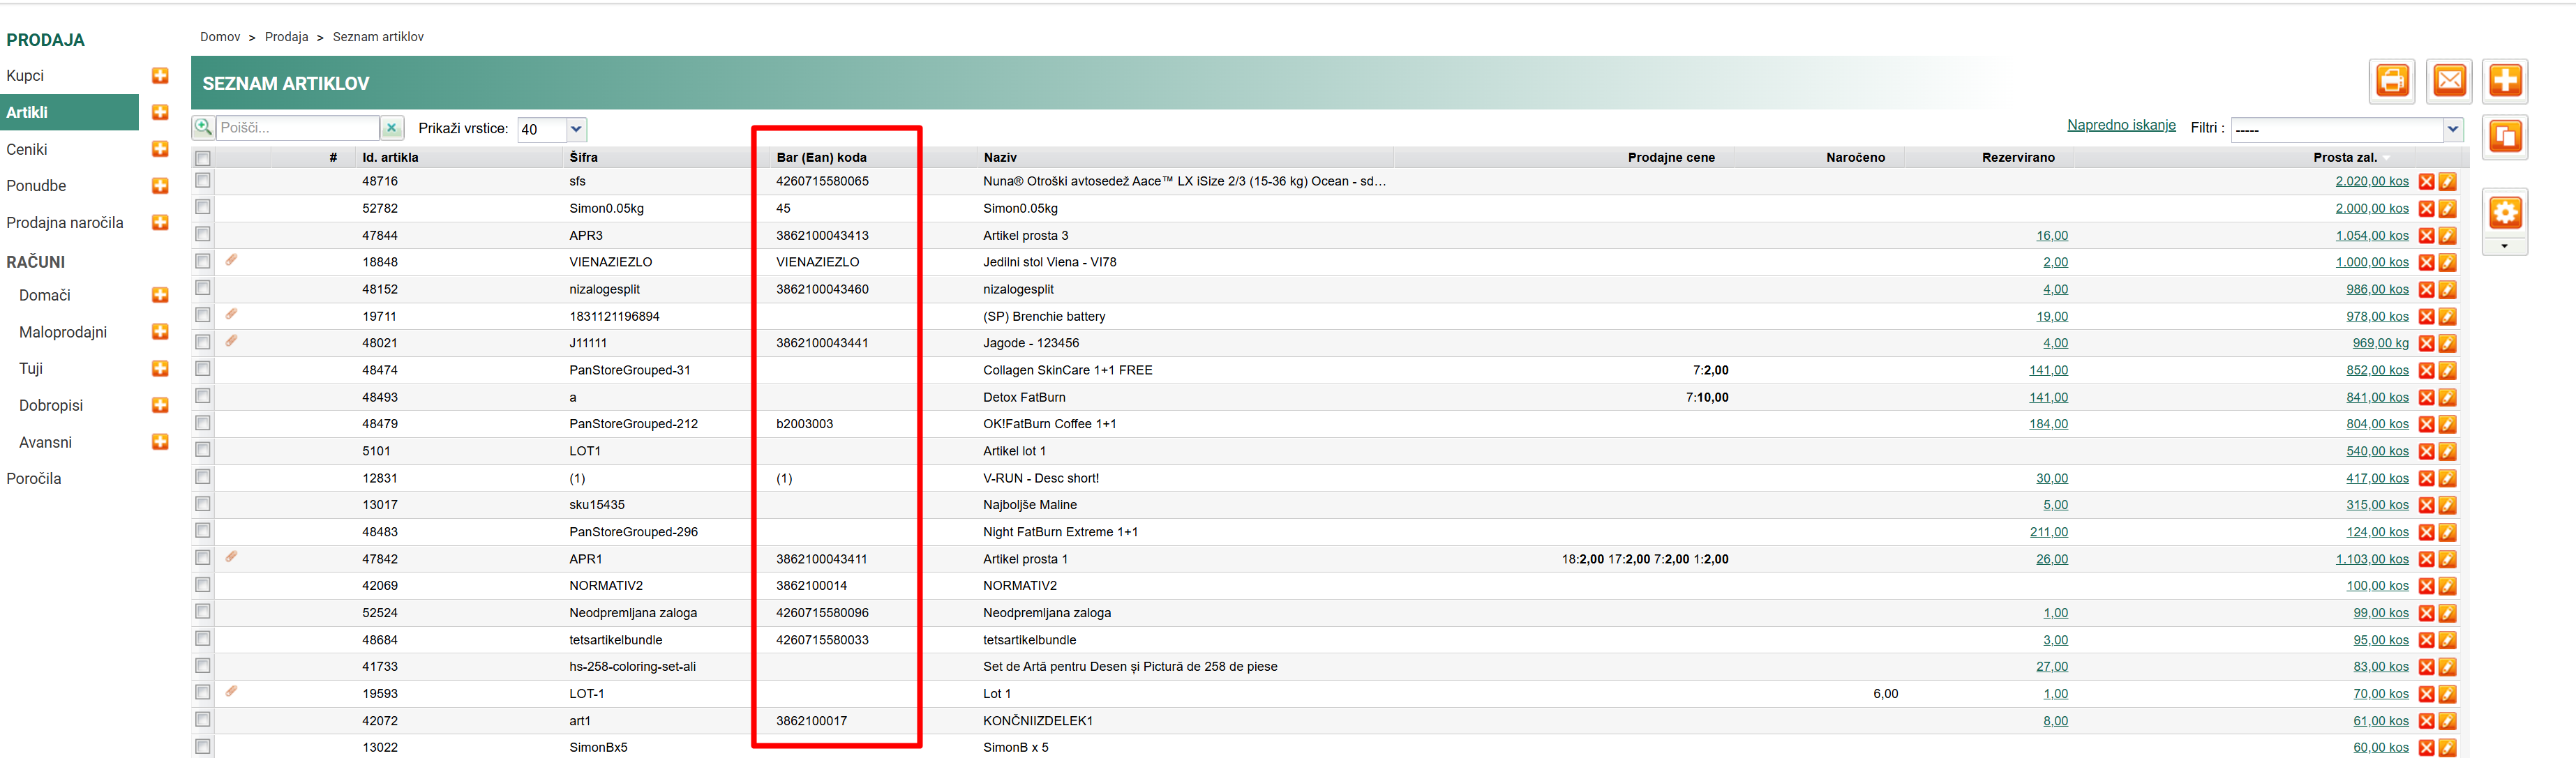
Task: Tick the select-all checkbox in table header
Action: (x=203, y=158)
